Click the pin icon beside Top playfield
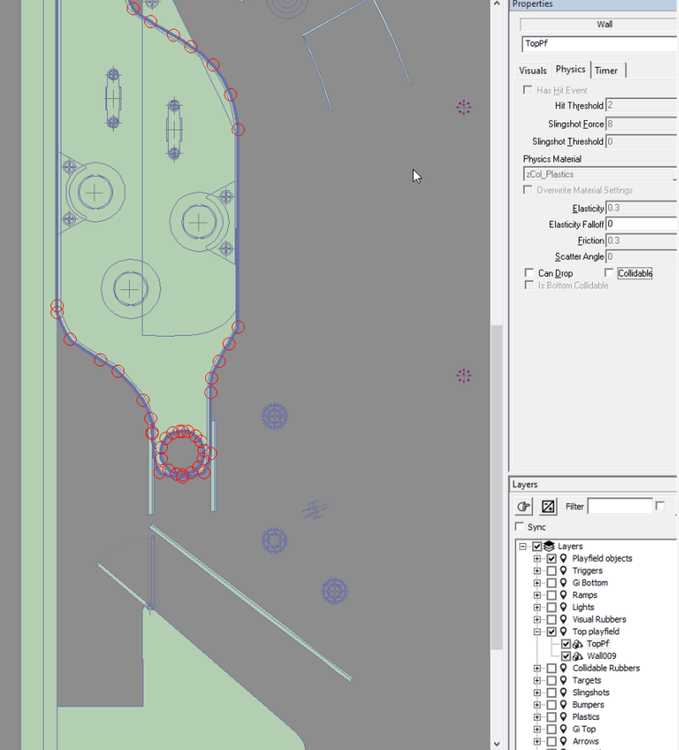The height and width of the screenshot is (750, 679). coord(564,631)
